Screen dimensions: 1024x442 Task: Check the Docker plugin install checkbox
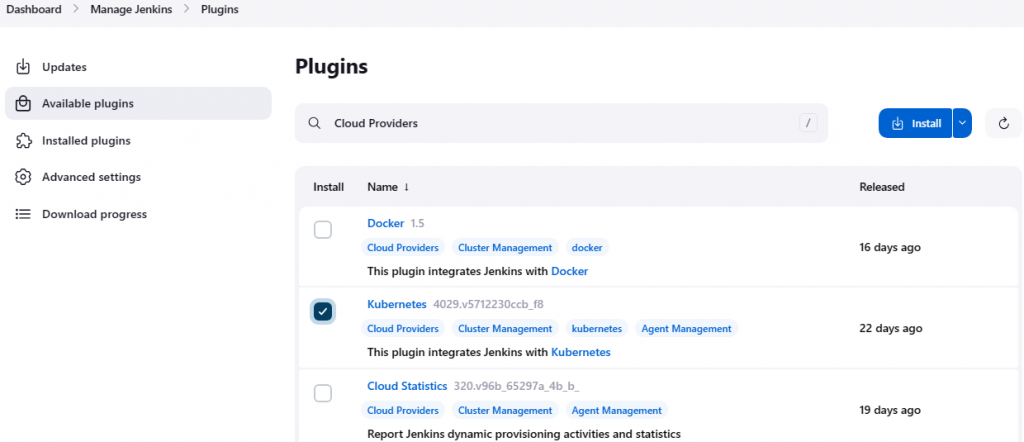click(323, 230)
